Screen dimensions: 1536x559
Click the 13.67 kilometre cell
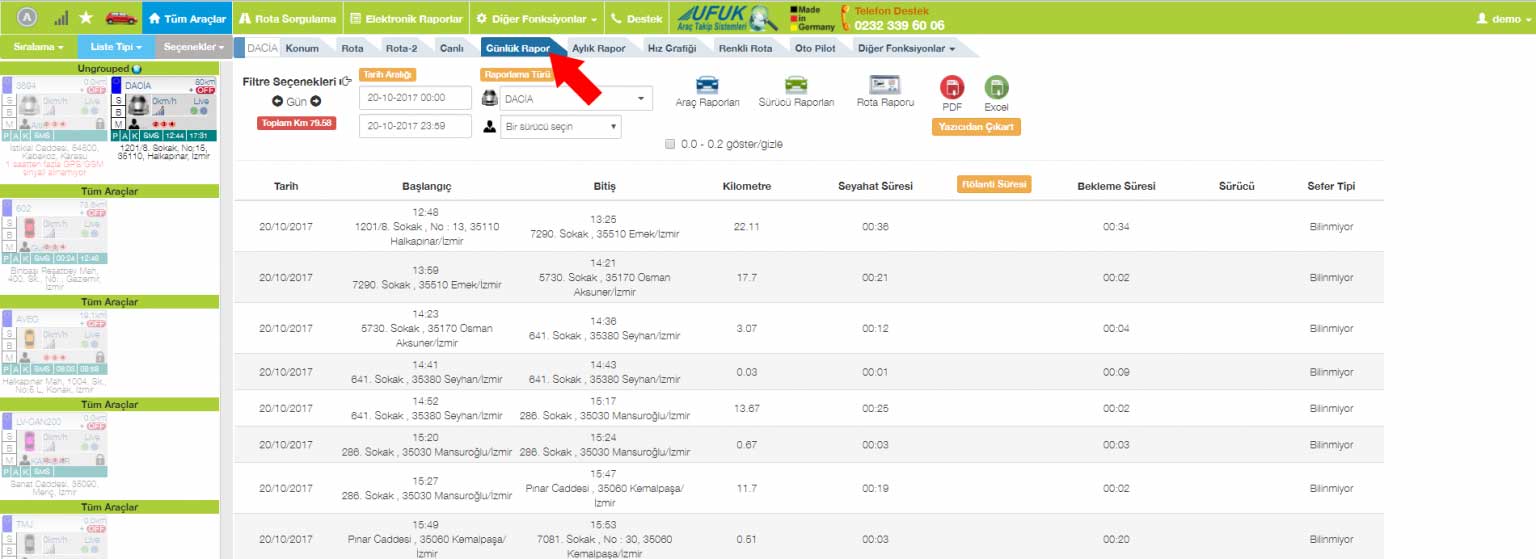pos(746,408)
